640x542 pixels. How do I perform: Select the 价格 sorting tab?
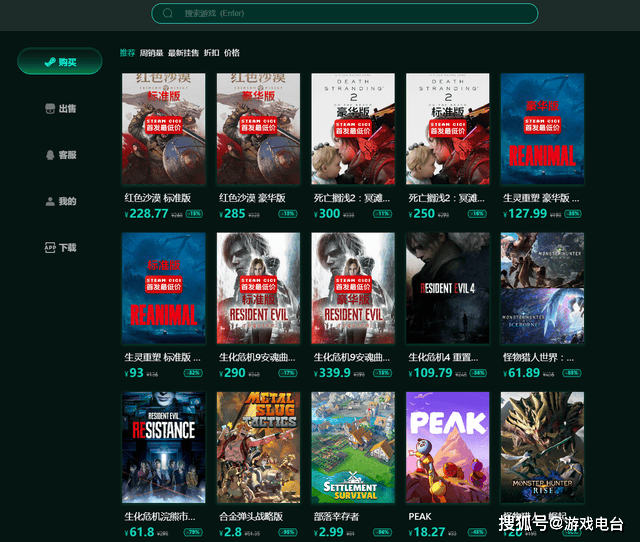click(x=232, y=53)
